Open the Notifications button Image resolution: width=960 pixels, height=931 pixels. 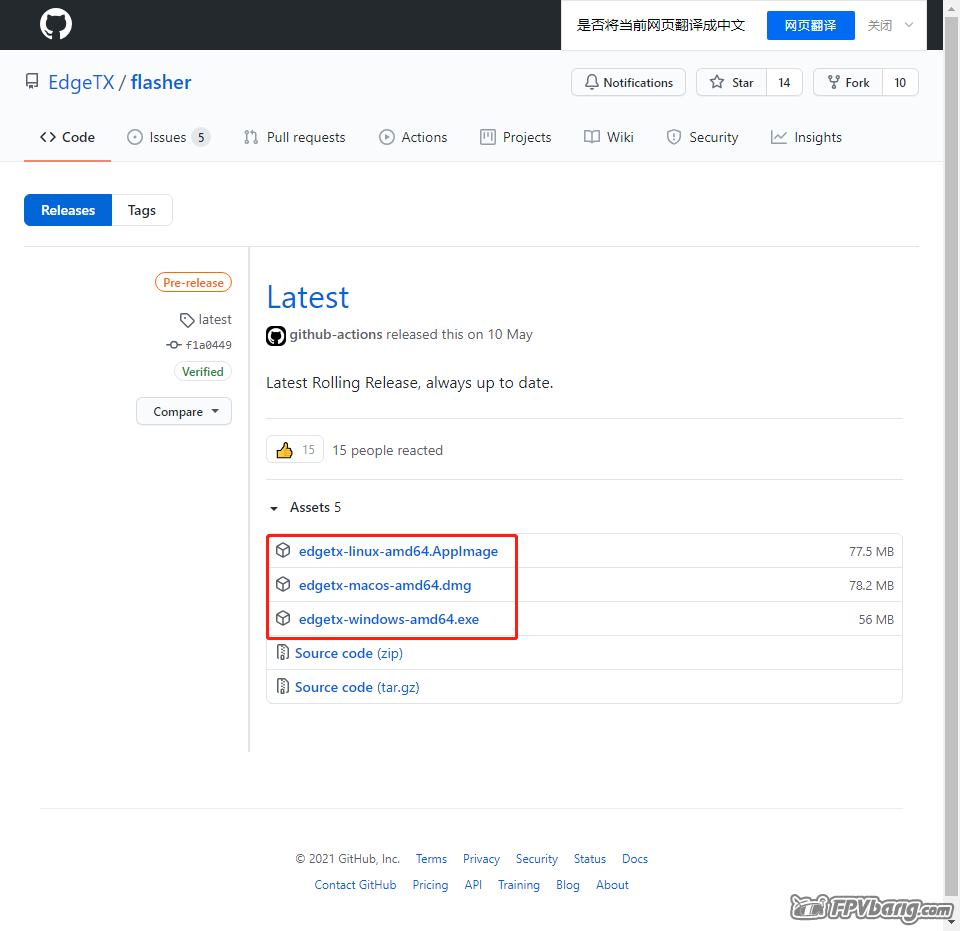(628, 83)
